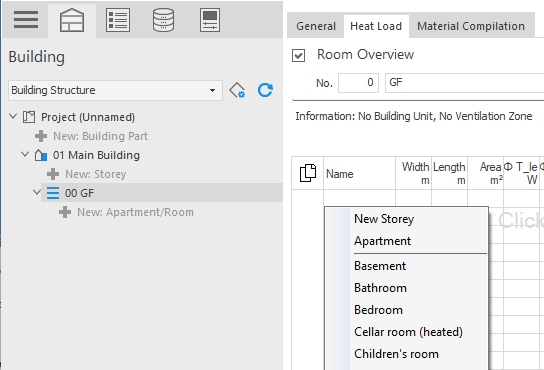This screenshot has width=544, height=370.
Task: Click the building structure settings gear icon
Action: pyautogui.click(x=237, y=90)
